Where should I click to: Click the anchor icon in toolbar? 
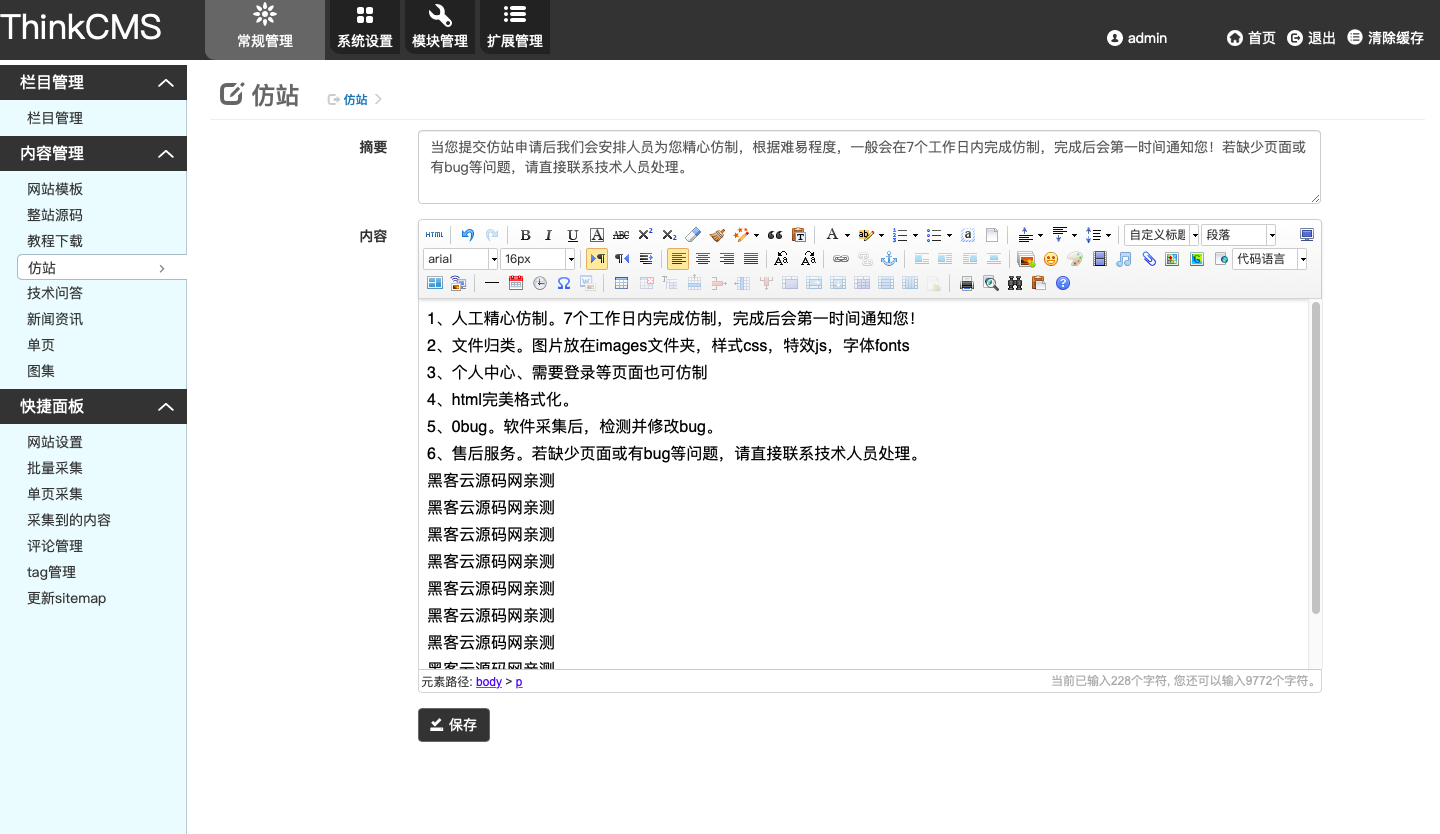click(888, 259)
